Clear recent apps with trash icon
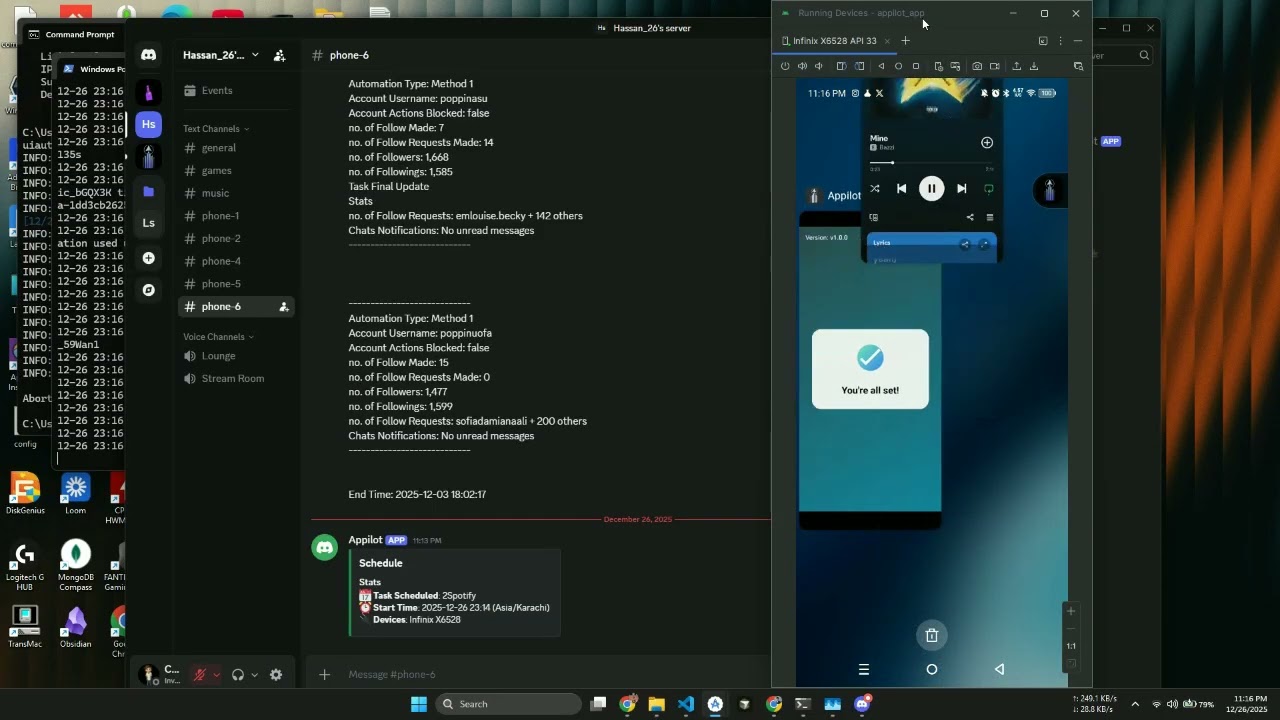 click(x=932, y=635)
